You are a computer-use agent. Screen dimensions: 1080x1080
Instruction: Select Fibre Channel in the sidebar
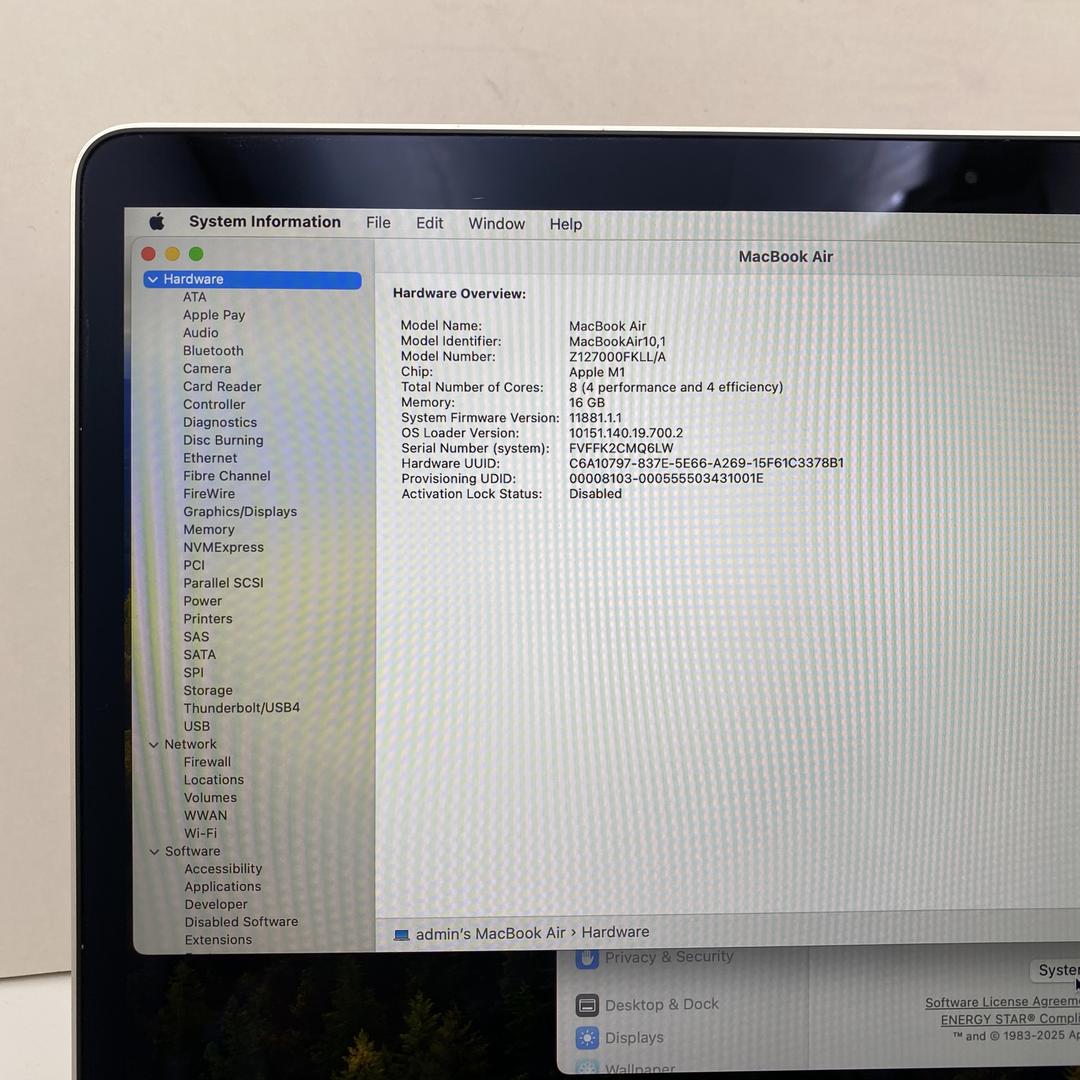pyautogui.click(x=227, y=476)
